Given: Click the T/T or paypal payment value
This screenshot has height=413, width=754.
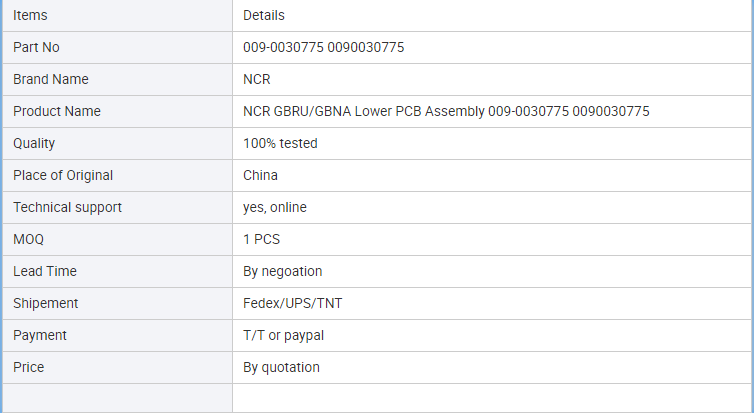Looking at the screenshot, I should click(x=284, y=335).
